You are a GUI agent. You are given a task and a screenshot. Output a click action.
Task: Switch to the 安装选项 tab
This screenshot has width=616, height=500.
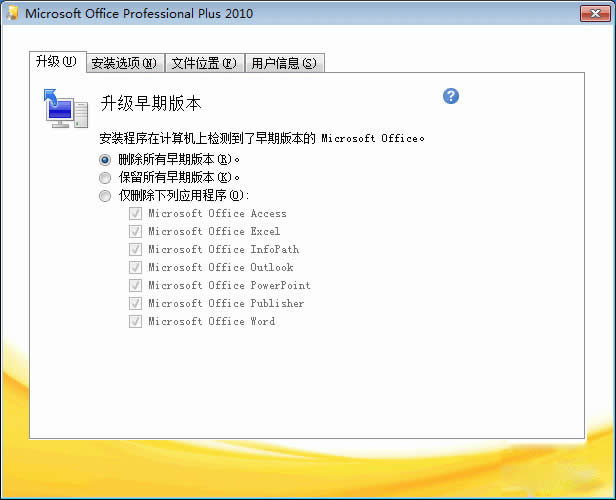click(125, 63)
